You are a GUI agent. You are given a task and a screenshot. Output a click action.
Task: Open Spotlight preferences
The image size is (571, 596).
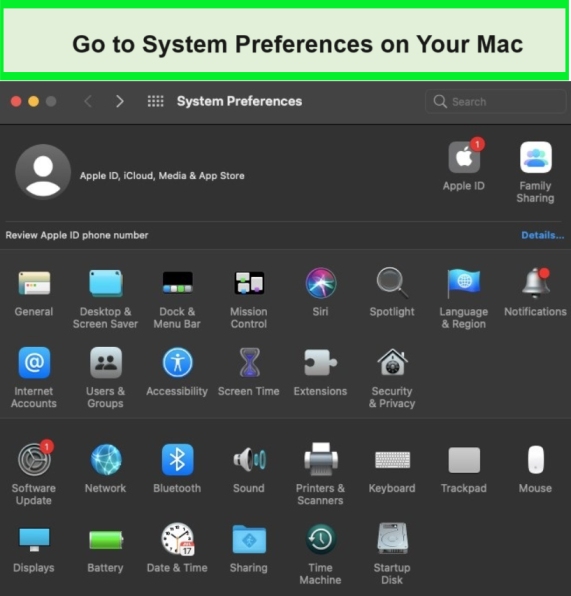pyautogui.click(x=392, y=283)
